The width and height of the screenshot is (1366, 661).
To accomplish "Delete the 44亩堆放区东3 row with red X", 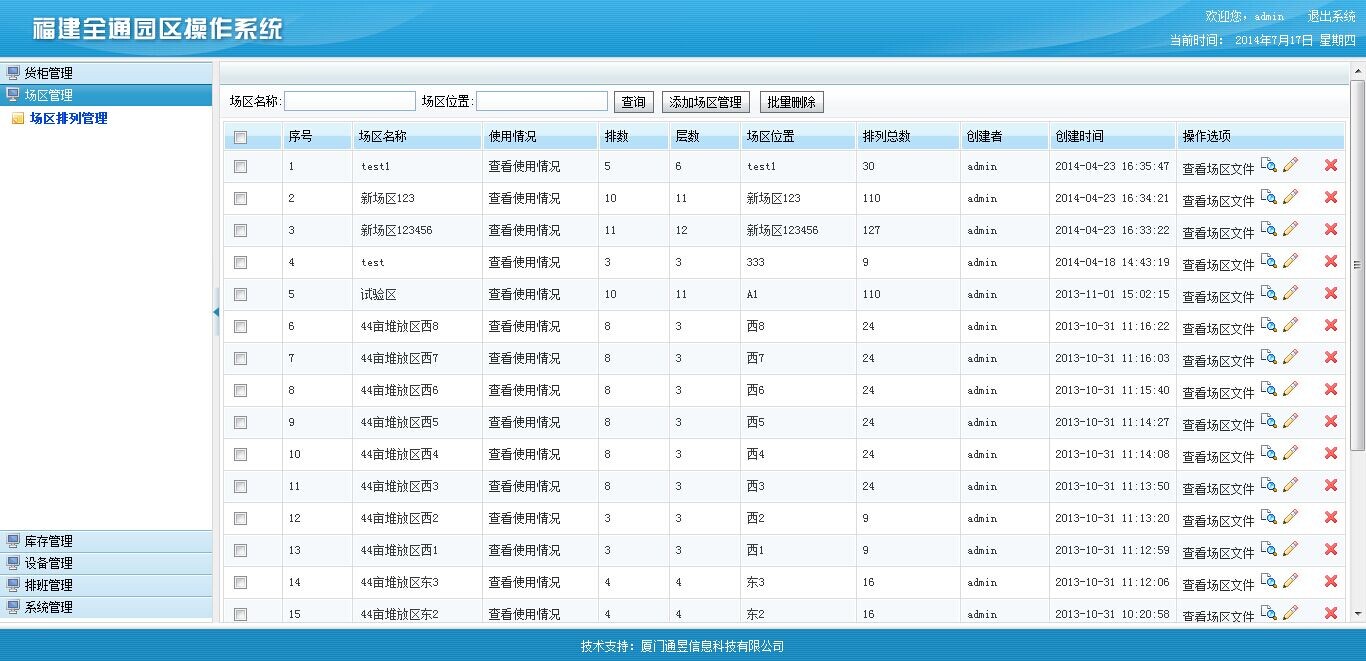I will pyautogui.click(x=1331, y=582).
